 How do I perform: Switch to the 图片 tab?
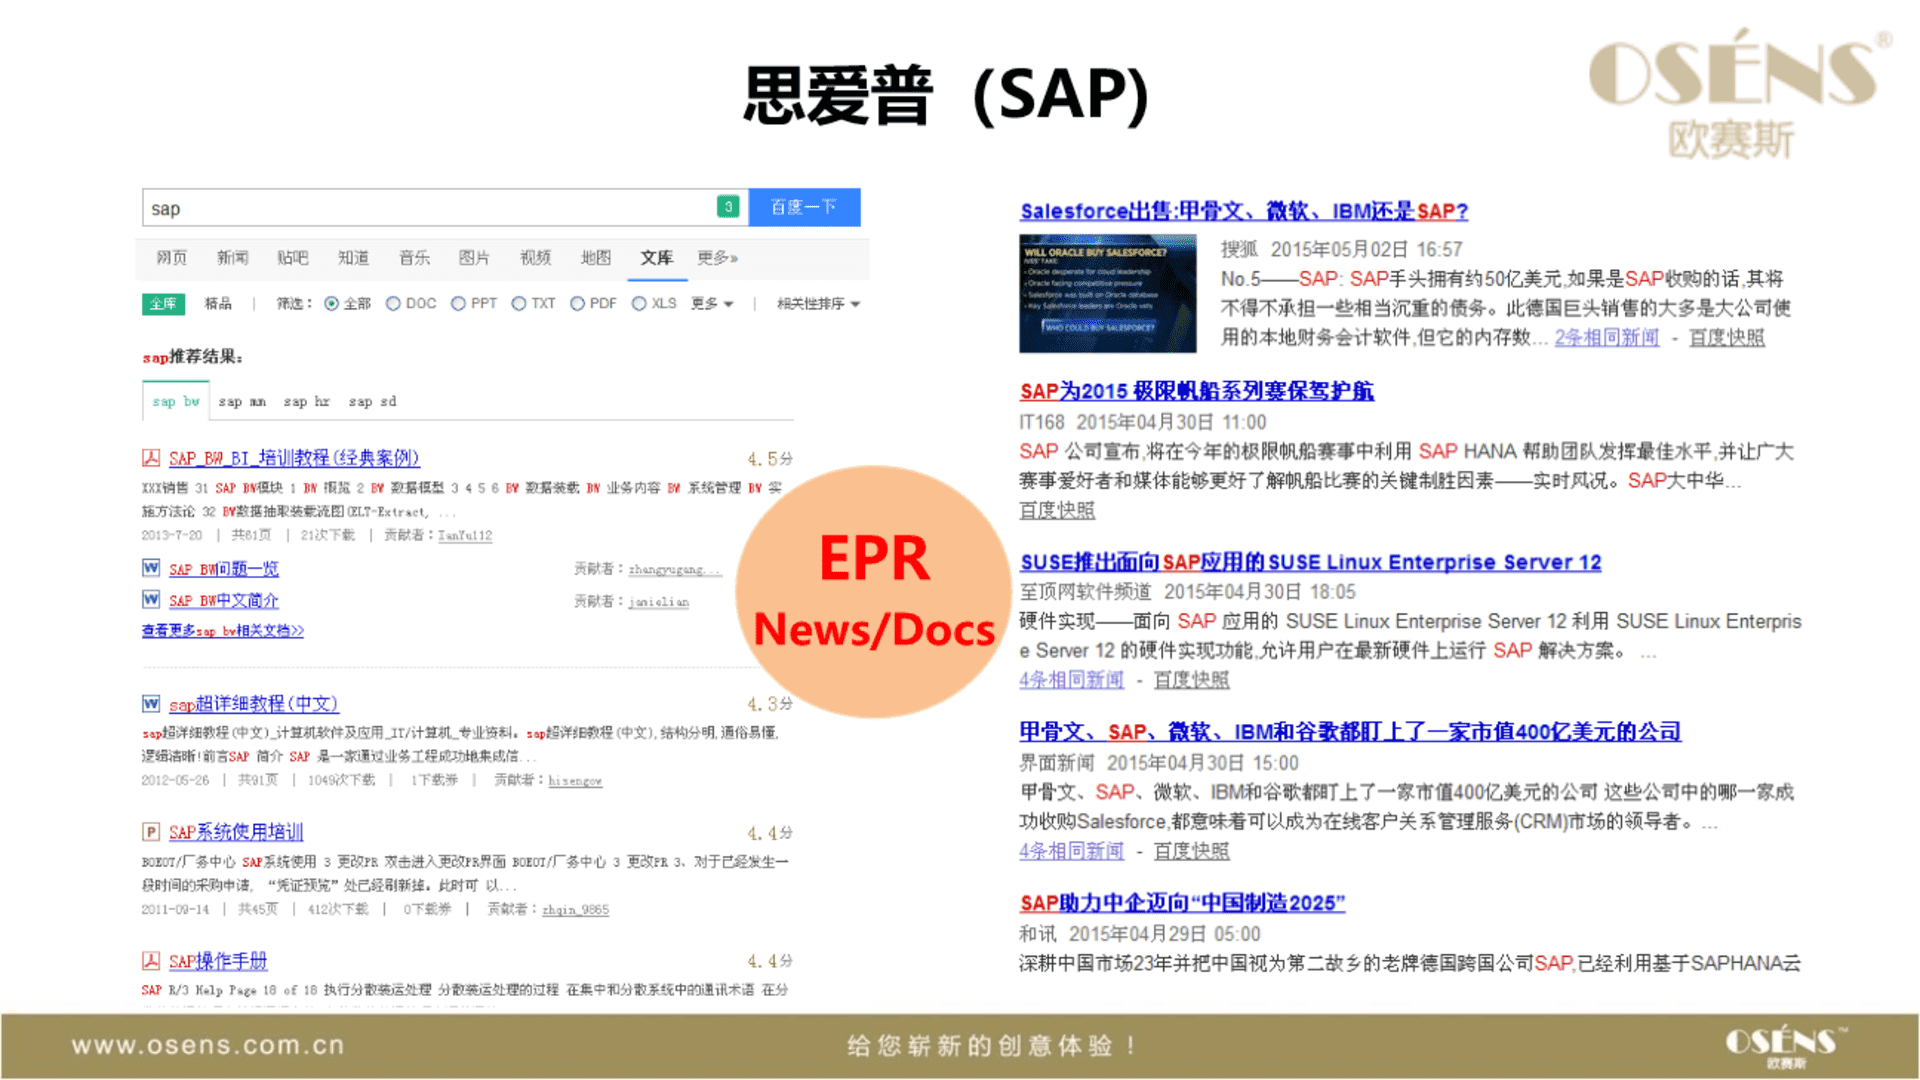tap(474, 258)
